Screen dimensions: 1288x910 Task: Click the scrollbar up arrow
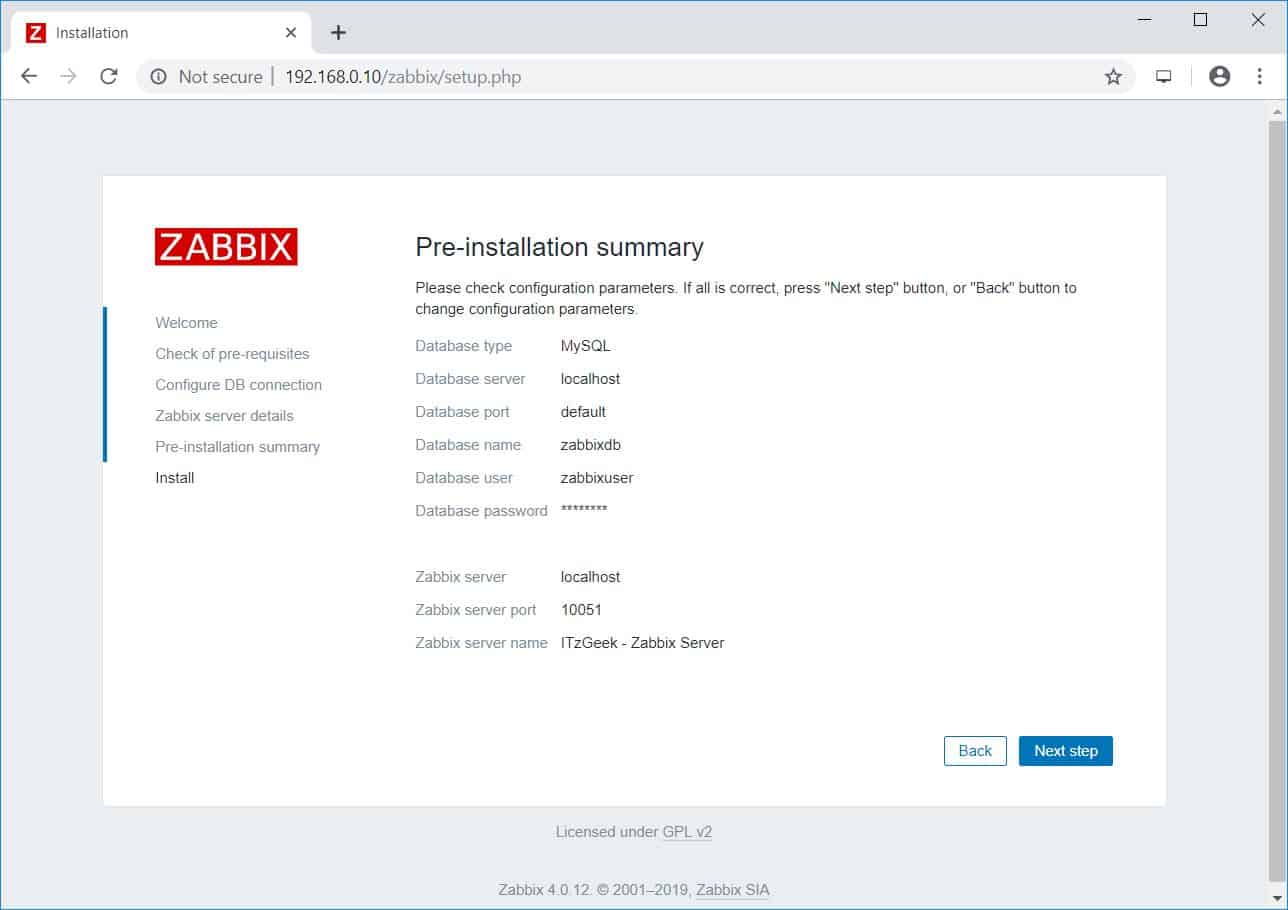pyautogui.click(x=1277, y=110)
